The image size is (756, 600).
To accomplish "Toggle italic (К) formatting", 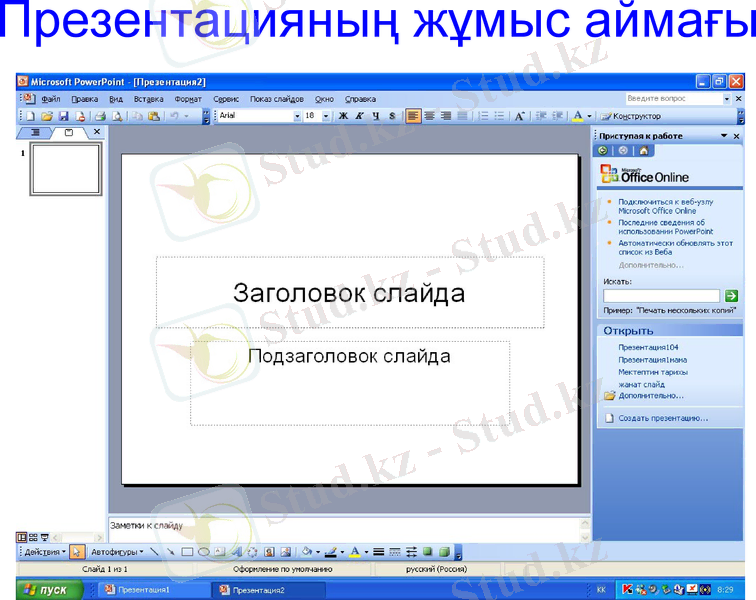I will click(360, 116).
